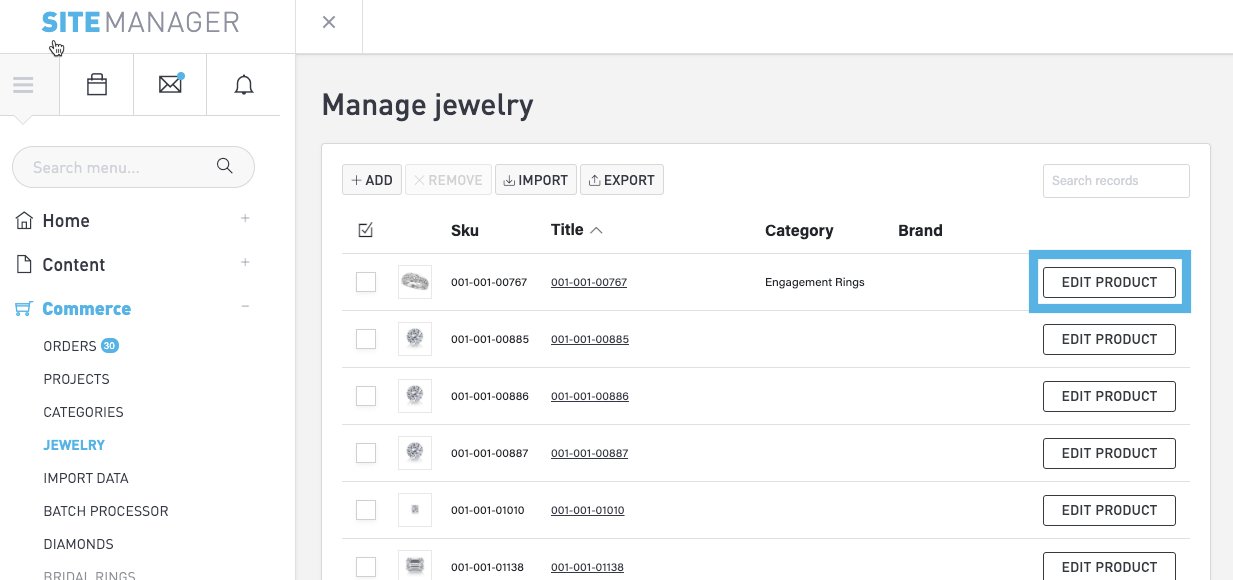Go to CATEGORIES menu item
The image size is (1233, 580).
(x=83, y=412)
